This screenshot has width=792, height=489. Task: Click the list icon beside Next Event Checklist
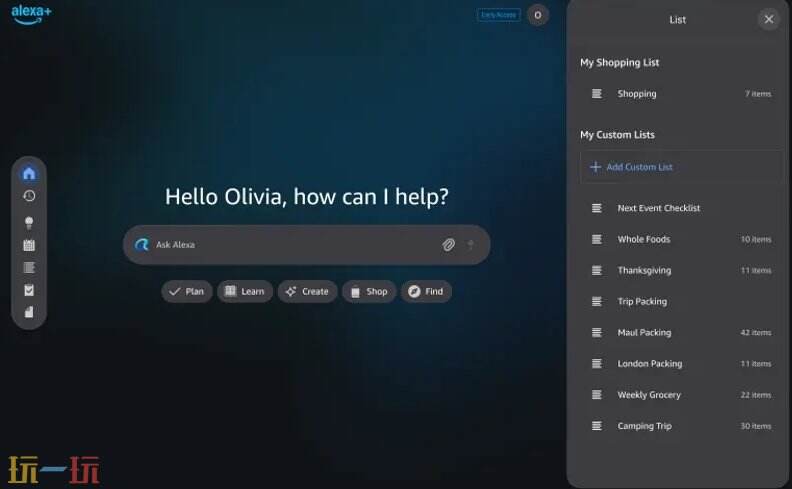(597, 208)
